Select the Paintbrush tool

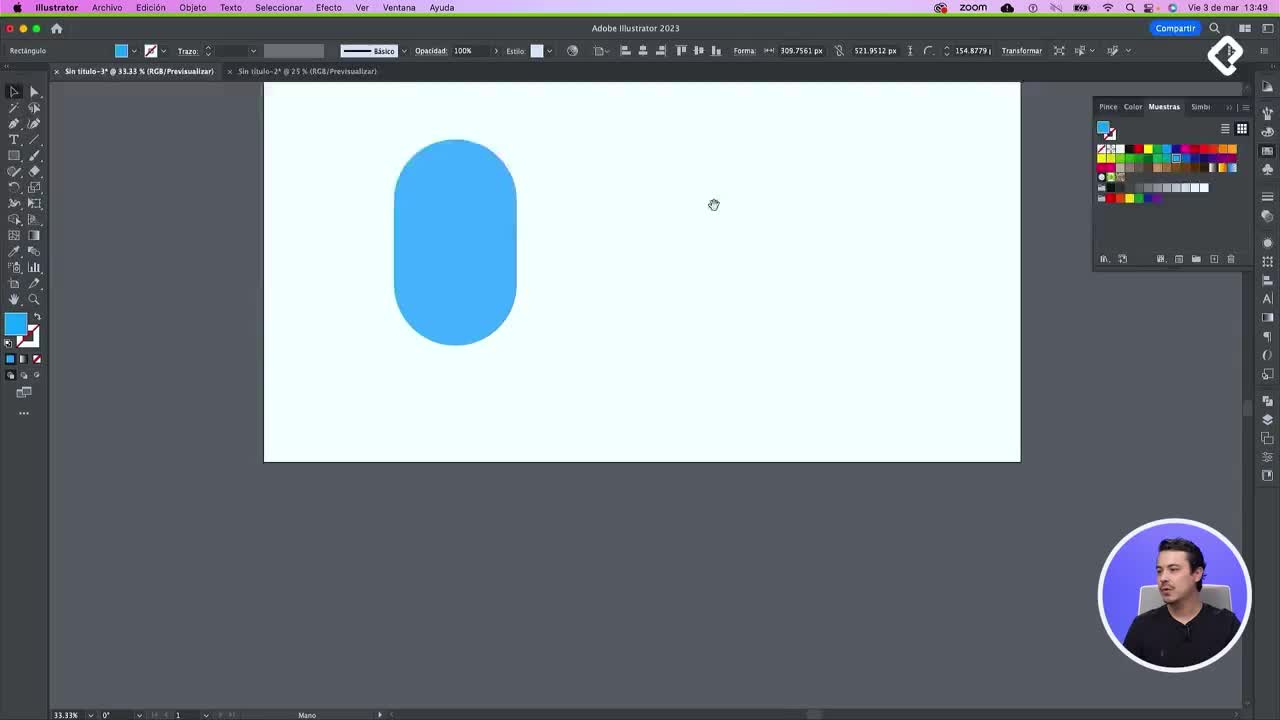34,156
